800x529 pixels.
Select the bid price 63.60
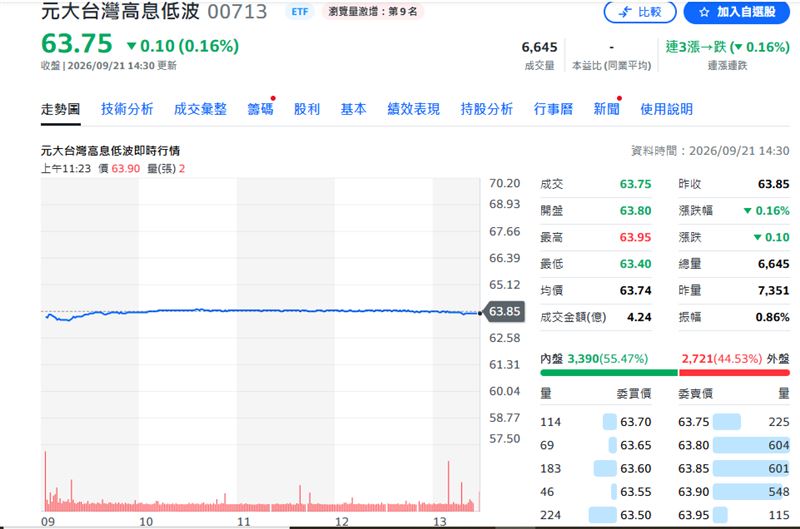click(x=635, y=468)
